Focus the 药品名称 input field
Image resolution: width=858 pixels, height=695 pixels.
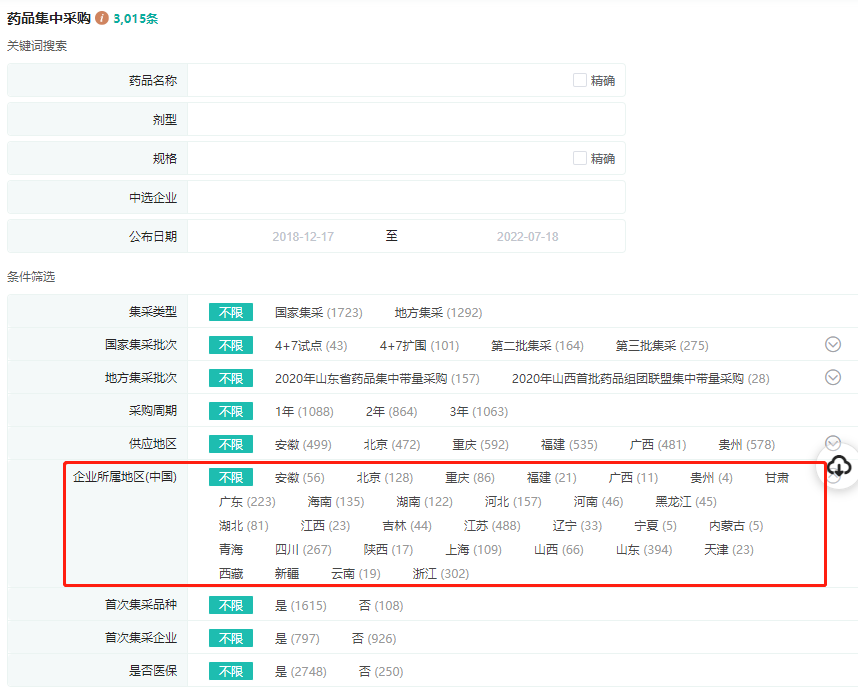[378, 80]
